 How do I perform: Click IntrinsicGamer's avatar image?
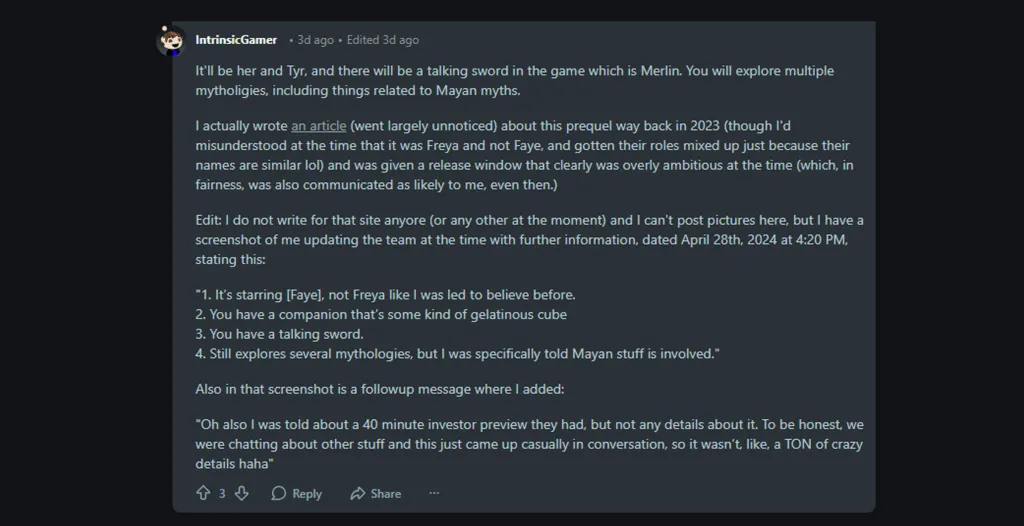[171, 40]
